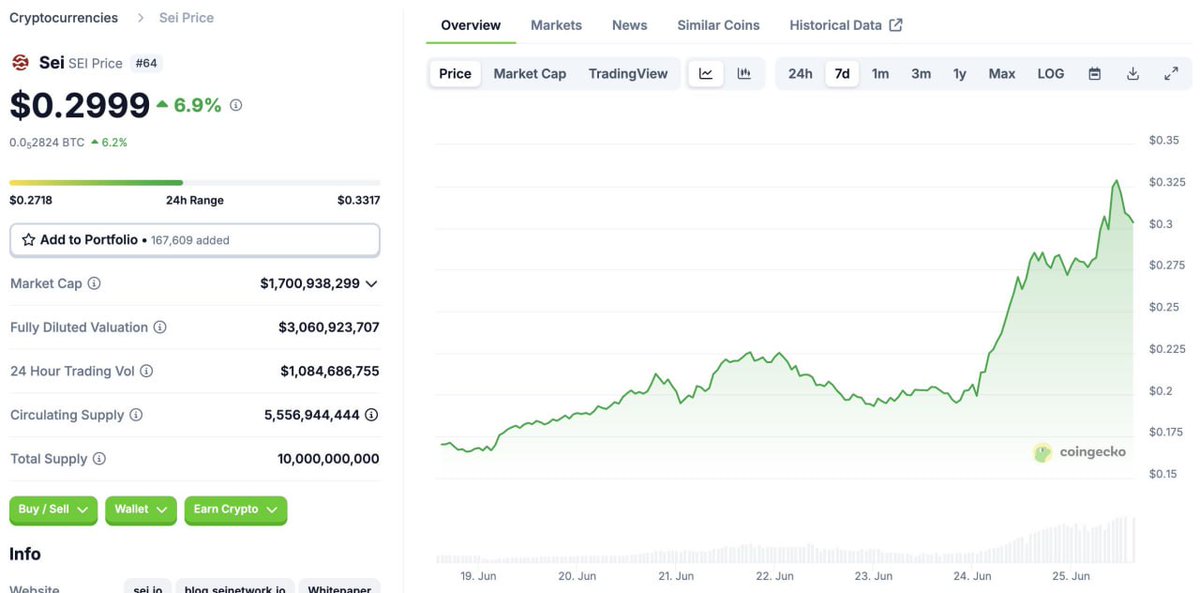Click the Info section heading
1200x593 pixels.
pyautogui.click(x=25, y=554)
